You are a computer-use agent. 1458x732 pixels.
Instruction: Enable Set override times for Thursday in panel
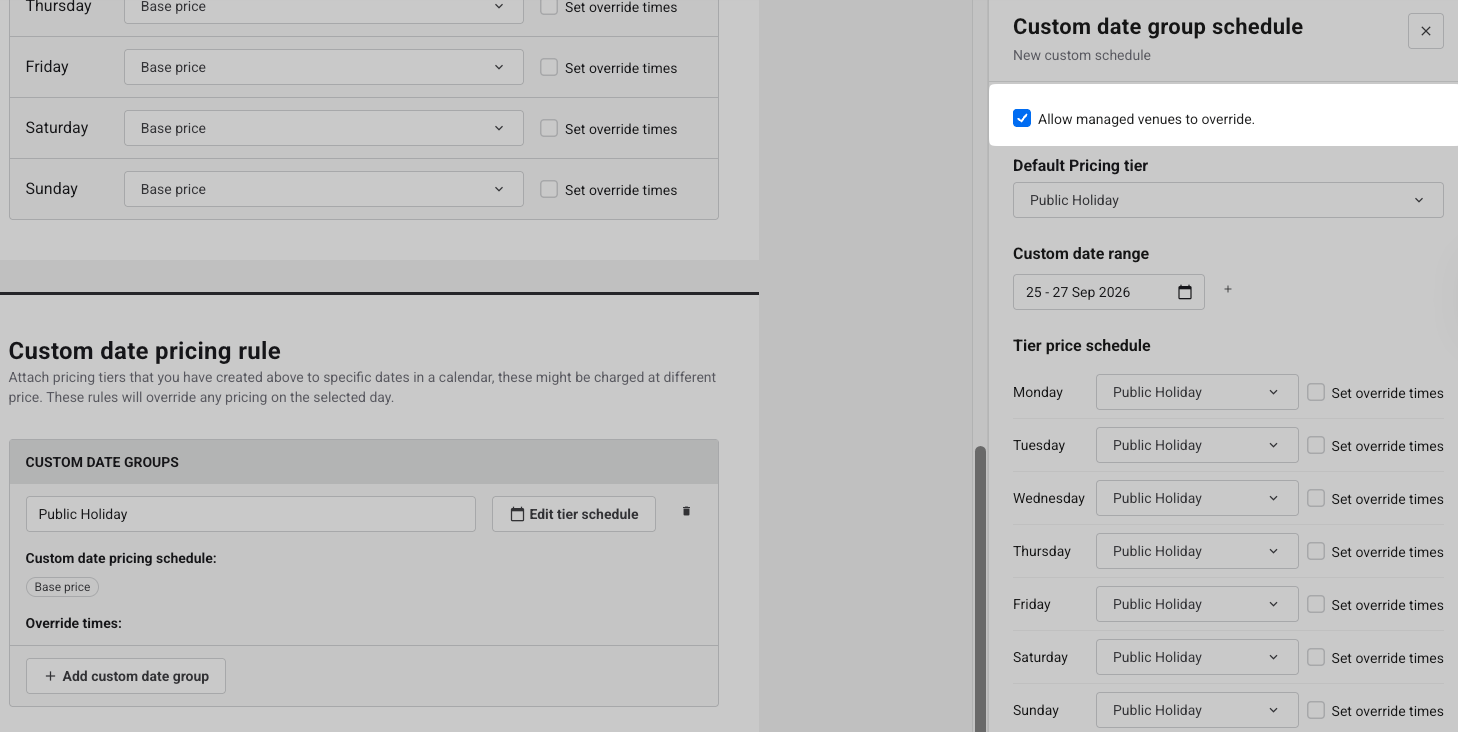tap(1316, 551)
